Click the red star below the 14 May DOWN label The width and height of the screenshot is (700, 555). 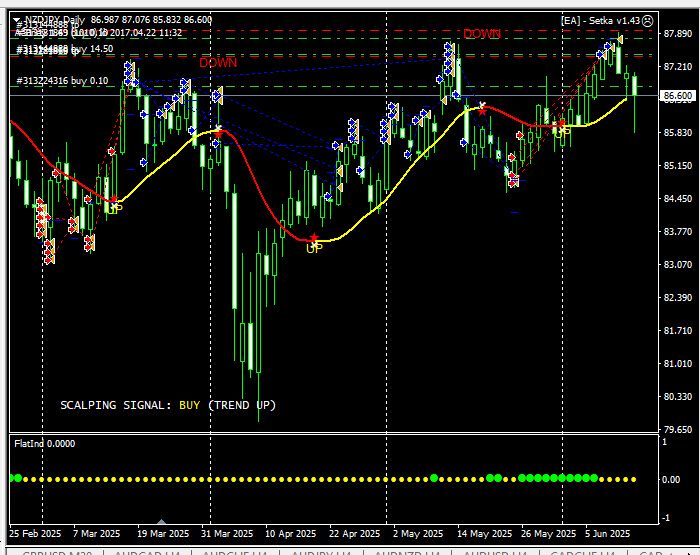[x=482, y=110]
